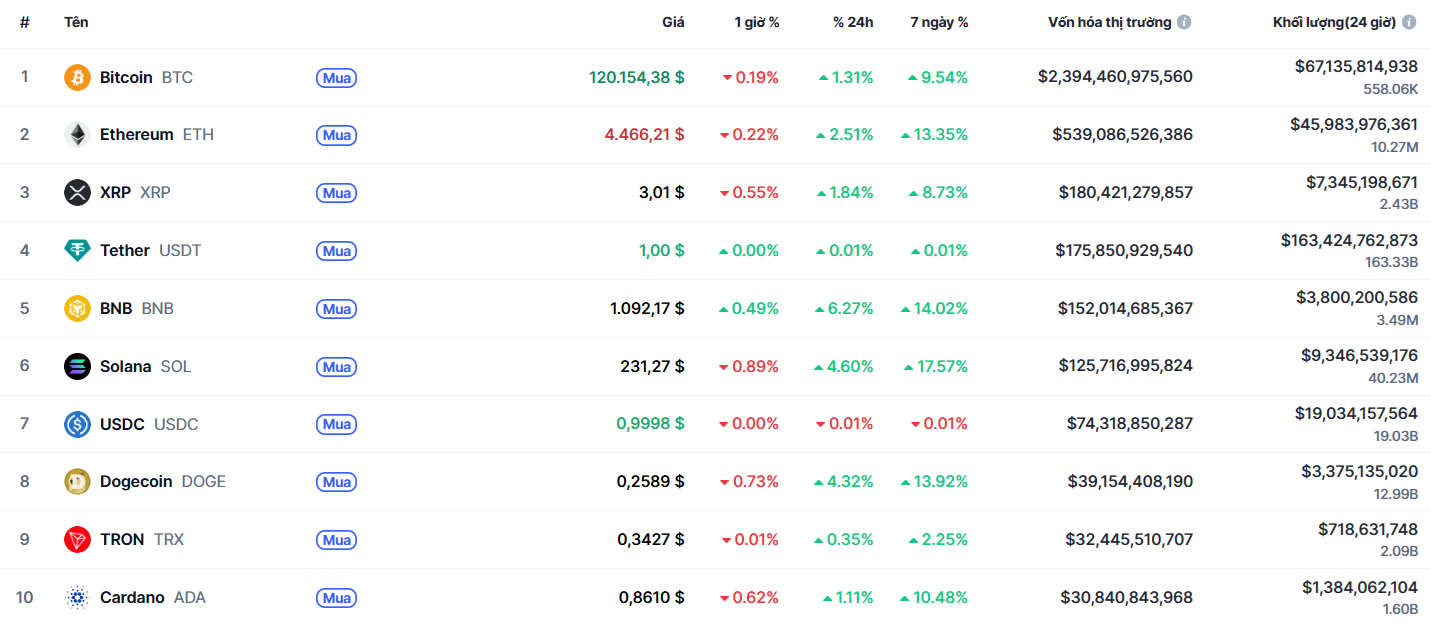The width and height of the screenshot is (1431, 626).
Task: Open the TRON TRX coin link
Action: (122, 540)
